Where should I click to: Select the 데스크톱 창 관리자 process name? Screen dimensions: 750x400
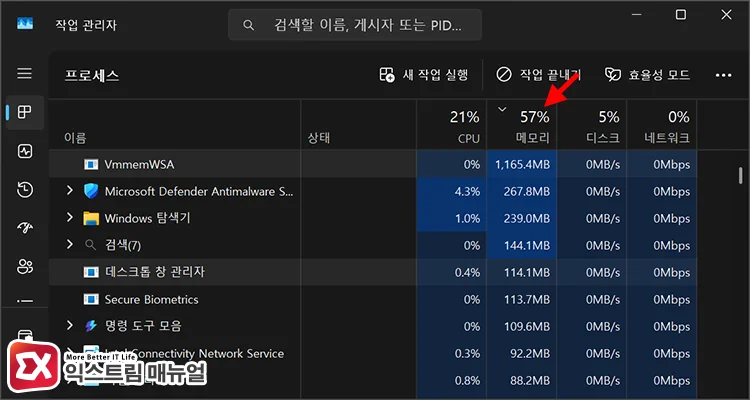pos(154,272)
